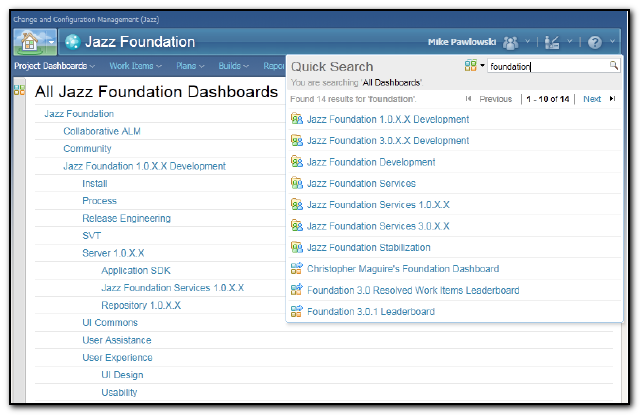The width and height of the screenshot is (640, 415).
Task: Expand the help icon dropdown arrow
Action: pyautogui.click(x=612, y=41)
